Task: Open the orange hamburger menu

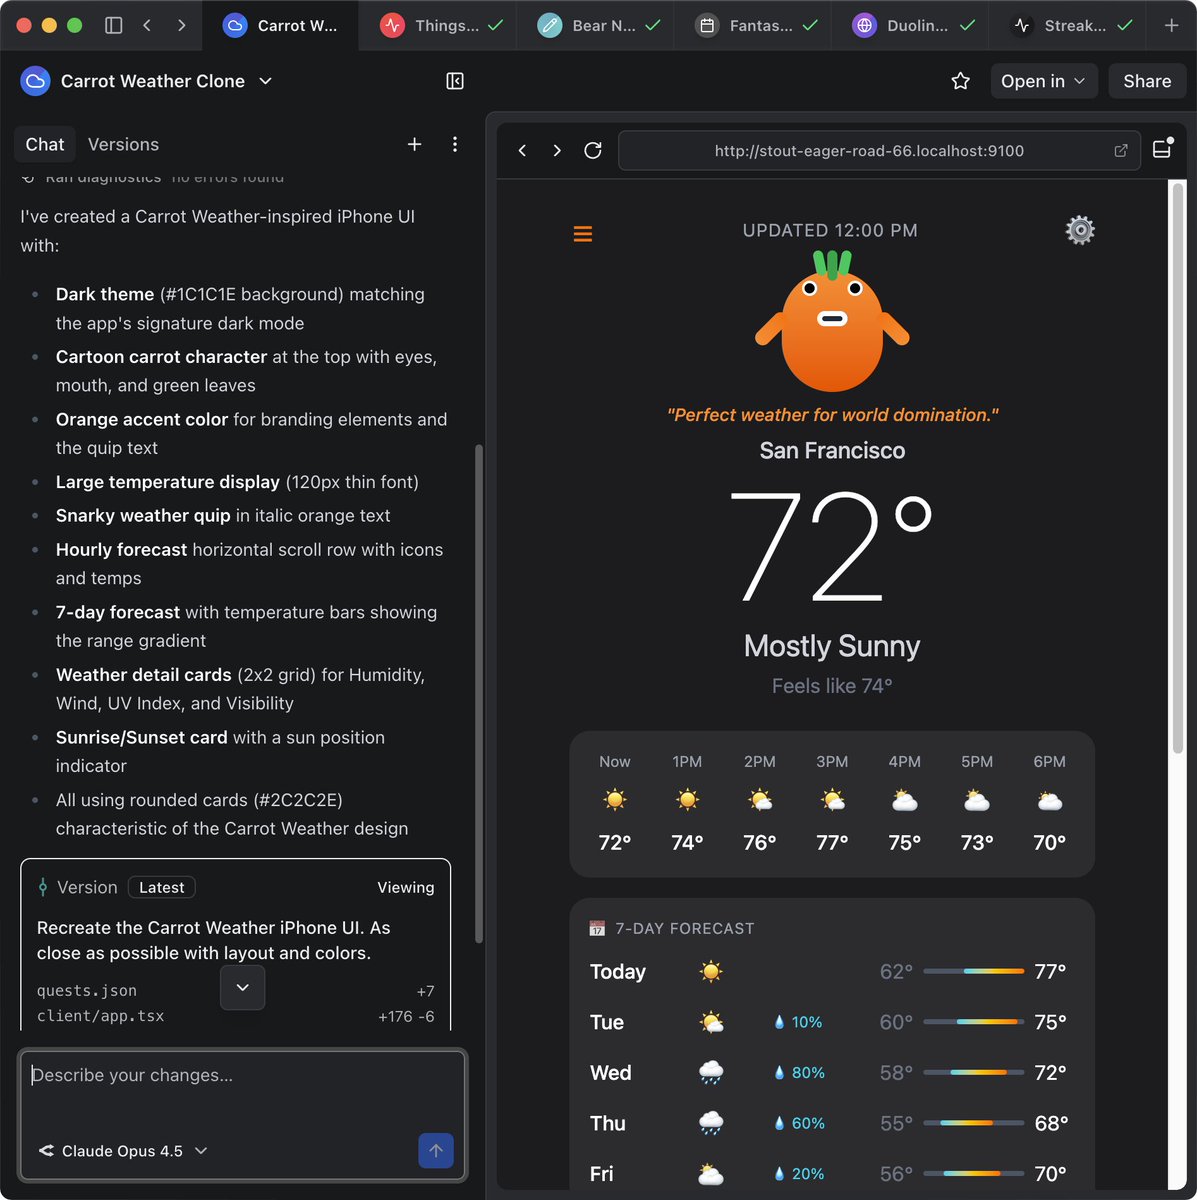Action: (583, 234)
